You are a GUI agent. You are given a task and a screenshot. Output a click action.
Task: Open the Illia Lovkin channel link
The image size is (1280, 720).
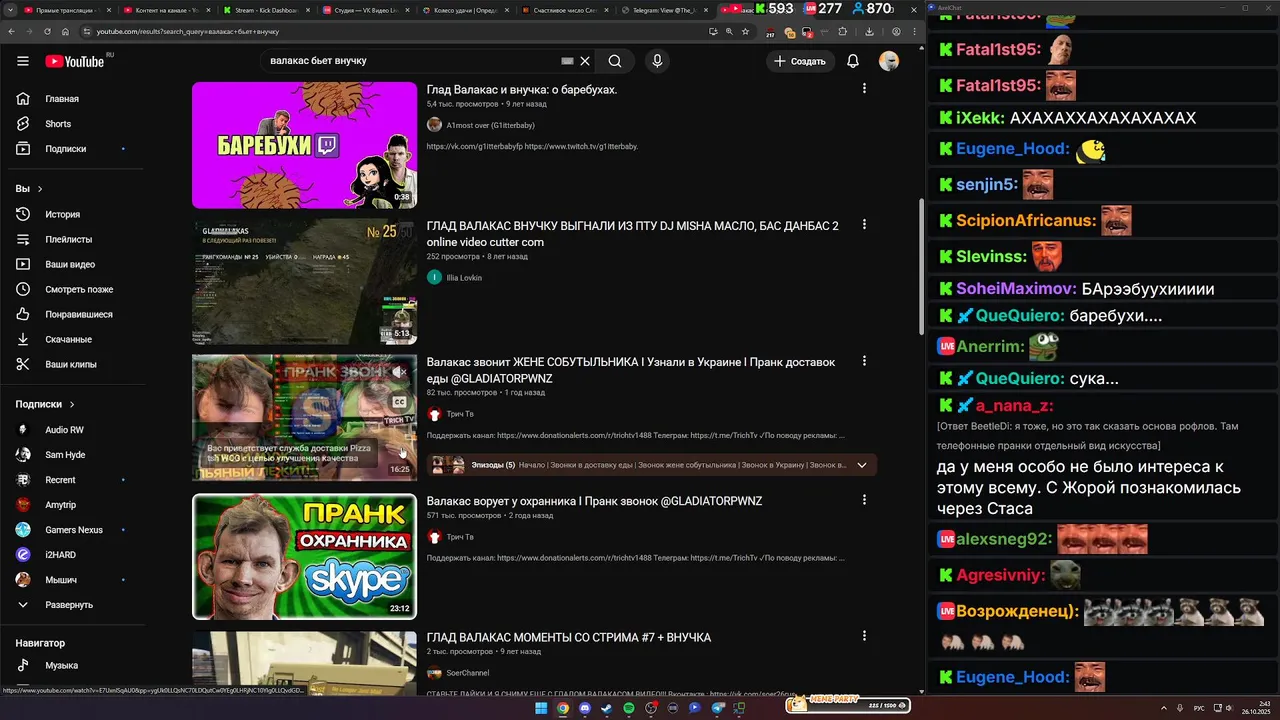464,278
